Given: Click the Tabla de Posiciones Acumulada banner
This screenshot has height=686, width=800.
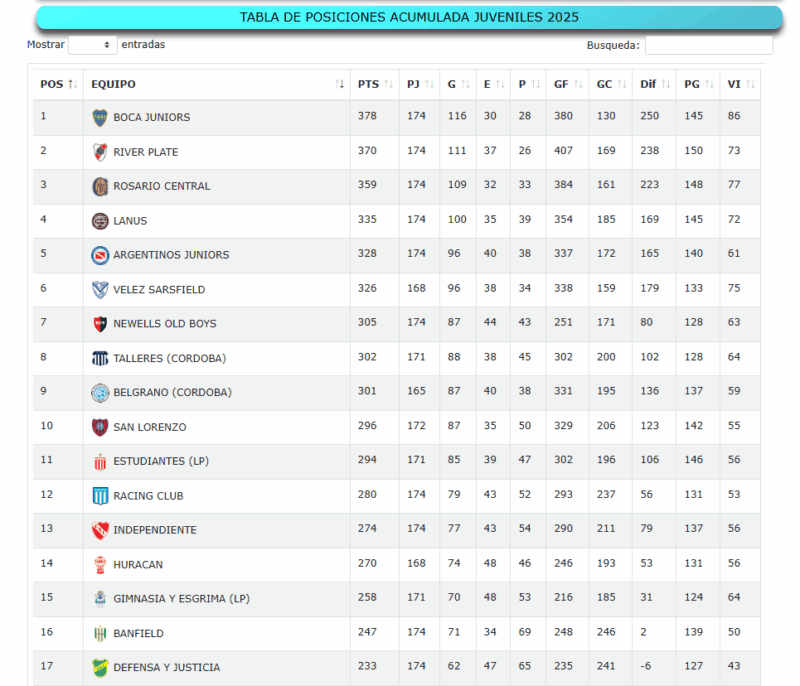Looking at the screenshot, I should [x=409, y=18].
